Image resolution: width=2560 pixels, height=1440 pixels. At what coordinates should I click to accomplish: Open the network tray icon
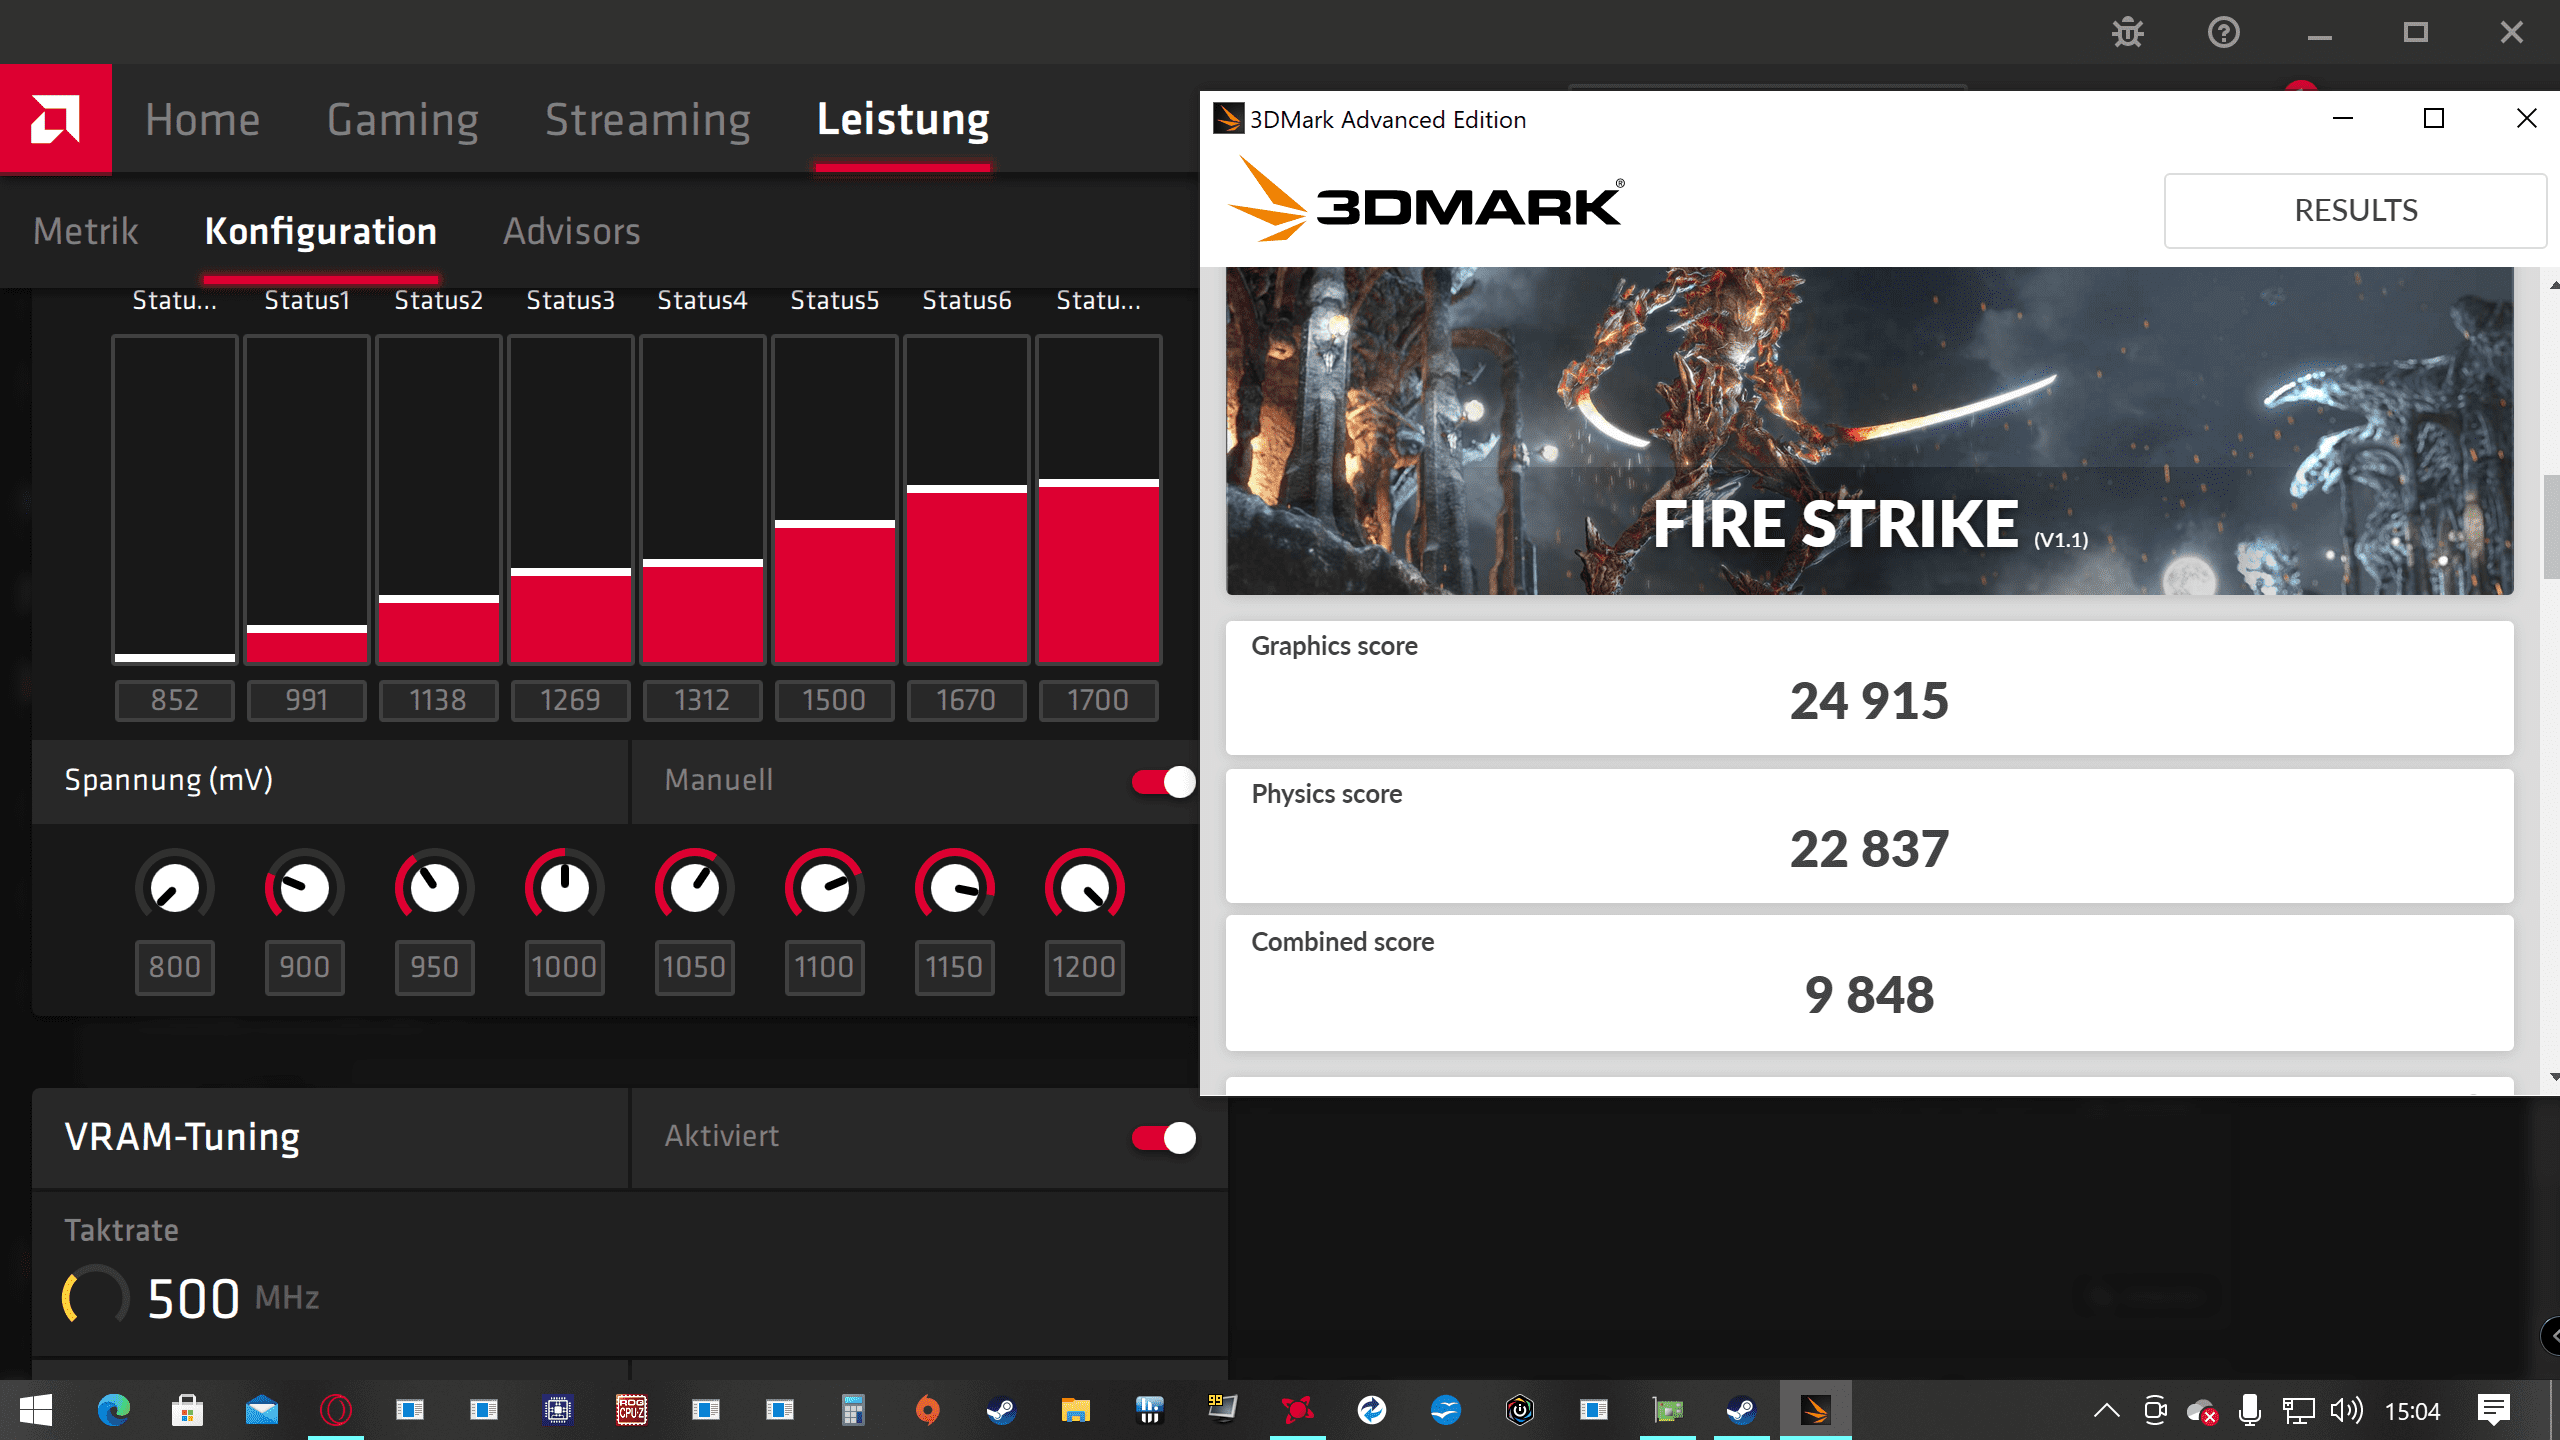tap(2298, 1411)
